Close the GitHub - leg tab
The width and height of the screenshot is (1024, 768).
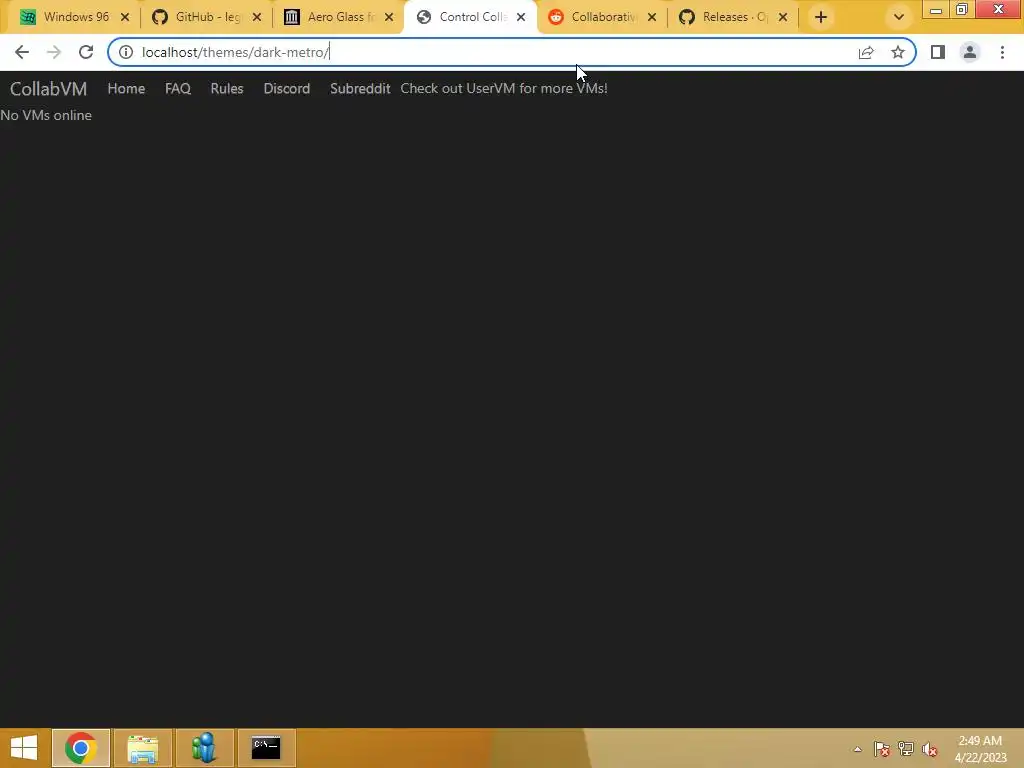257,17
